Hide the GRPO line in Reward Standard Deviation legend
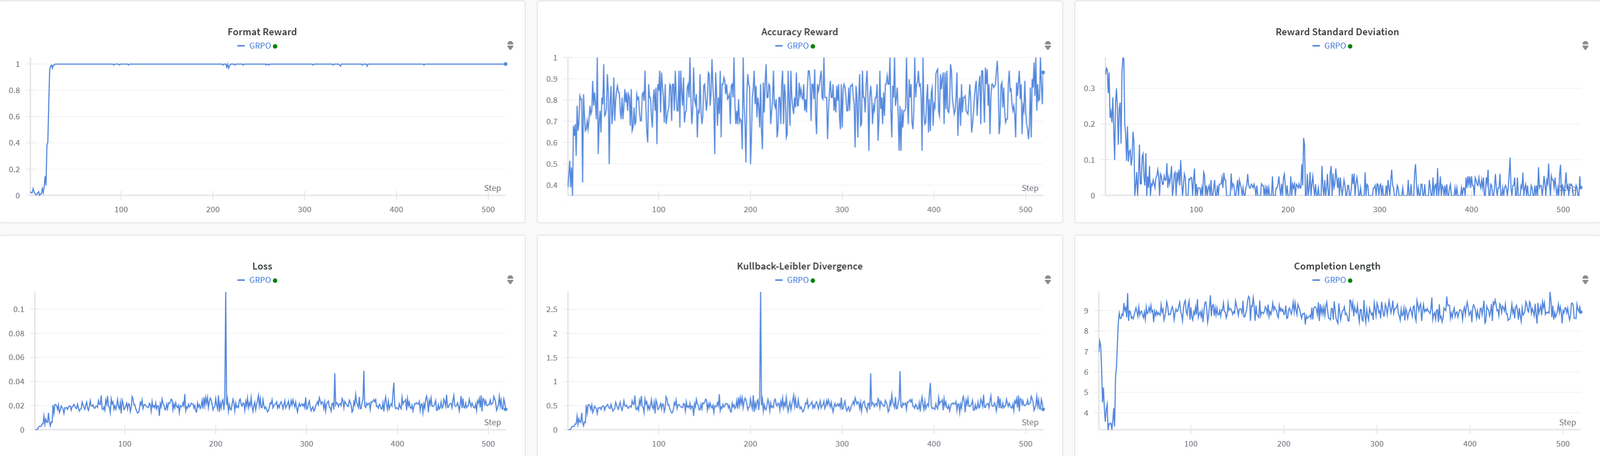Viewport: 1600px width, 456px height. [x=1335, y=46]
